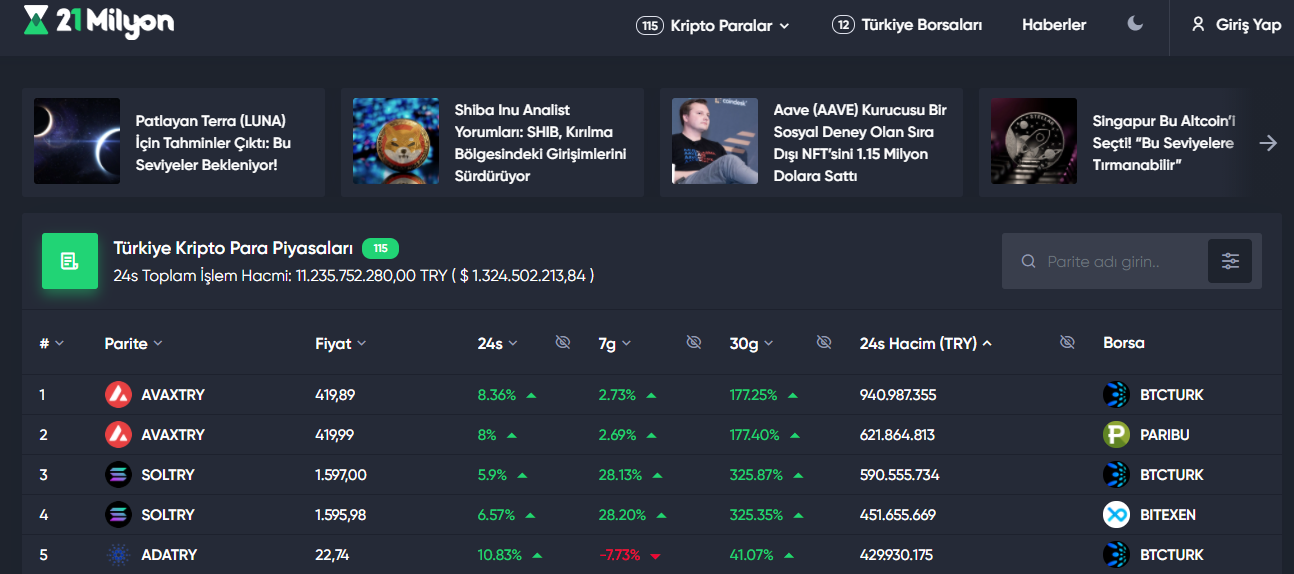Viewport: 1294px width, 574px height.
Task: Toggle dark mode moon icon
Action: click(1135, 24)
